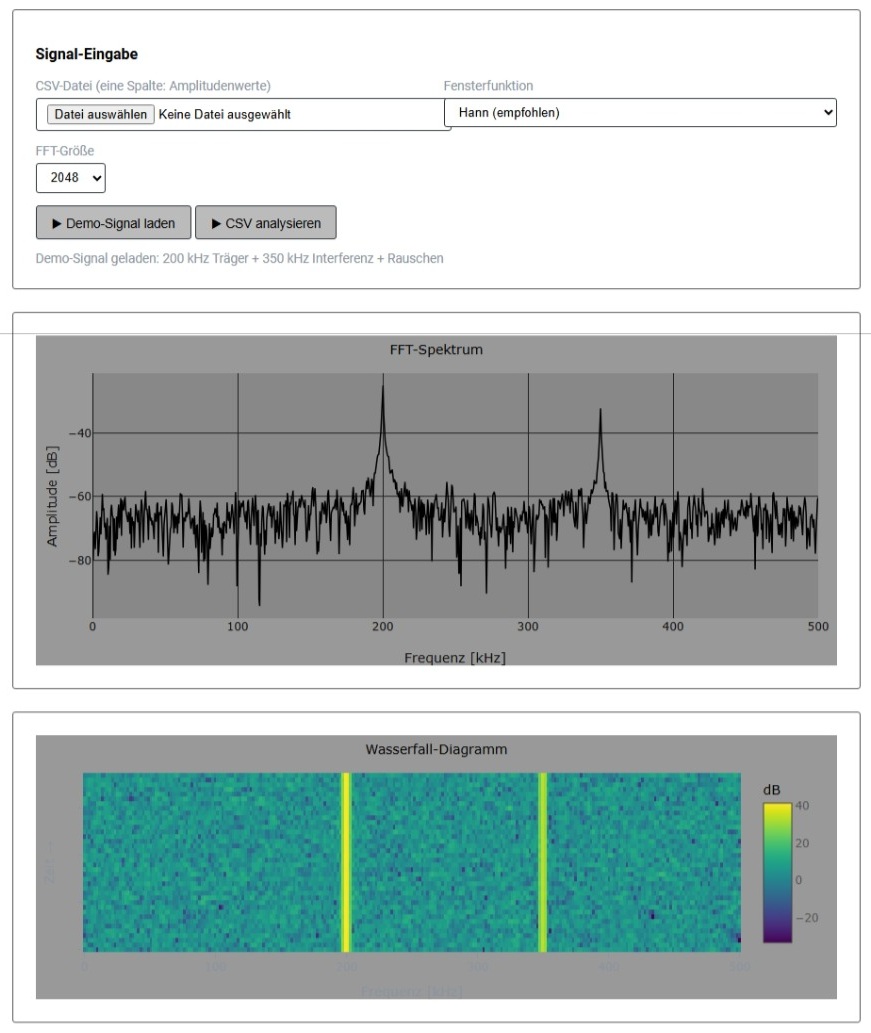Screen dimensions: 871x1033
Task: Click the CSV-Datei field label
Action: tap(153, 86)
